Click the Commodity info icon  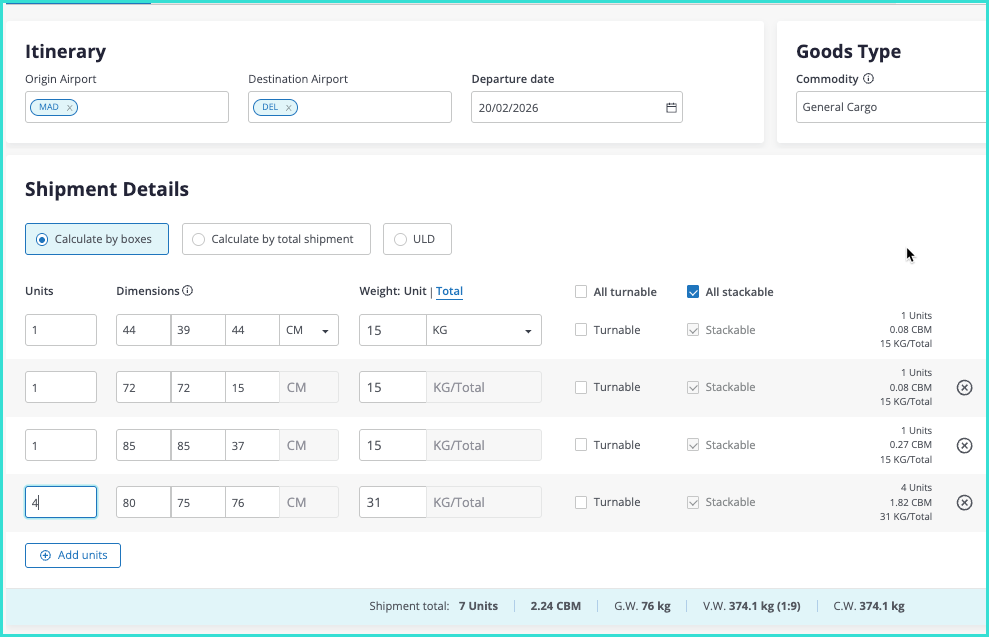(868, 79)
